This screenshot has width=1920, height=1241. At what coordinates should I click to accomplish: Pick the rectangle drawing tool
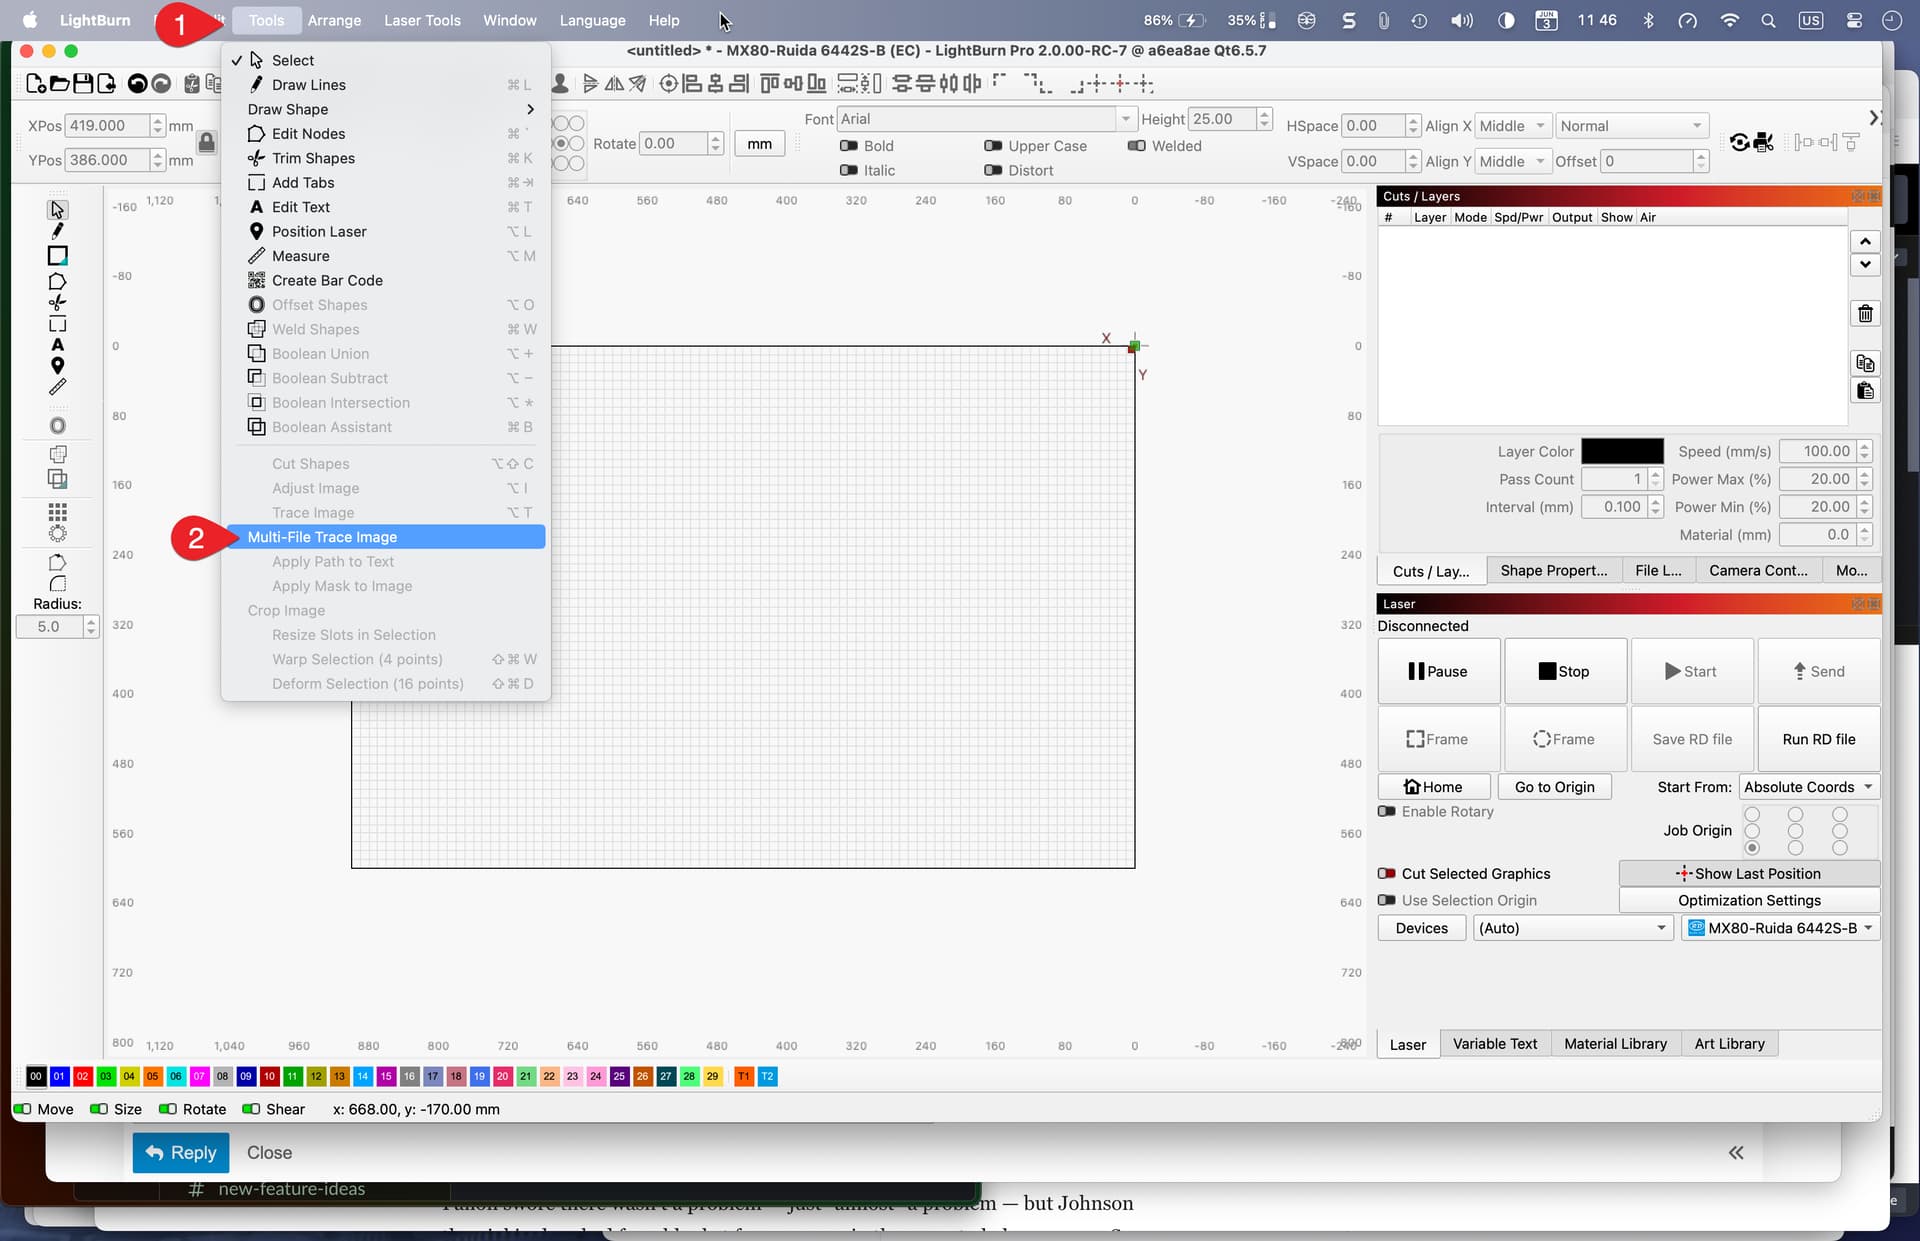57,256
